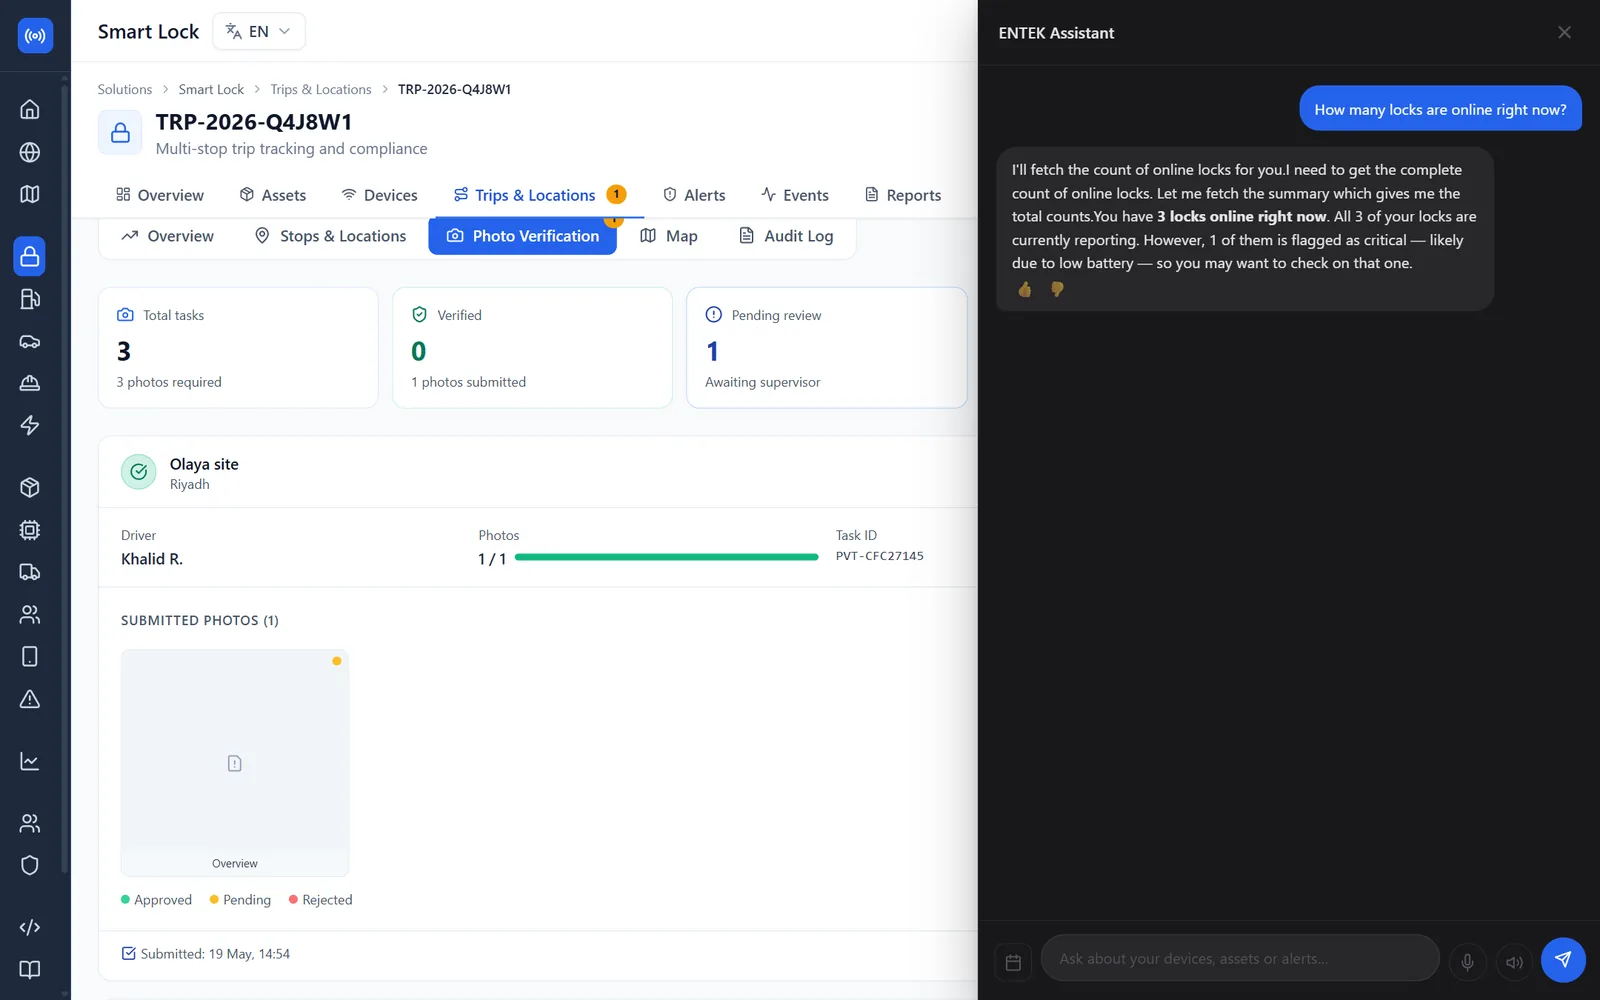
Task: Select the Pending review card
Action: (x=827, y=348)
